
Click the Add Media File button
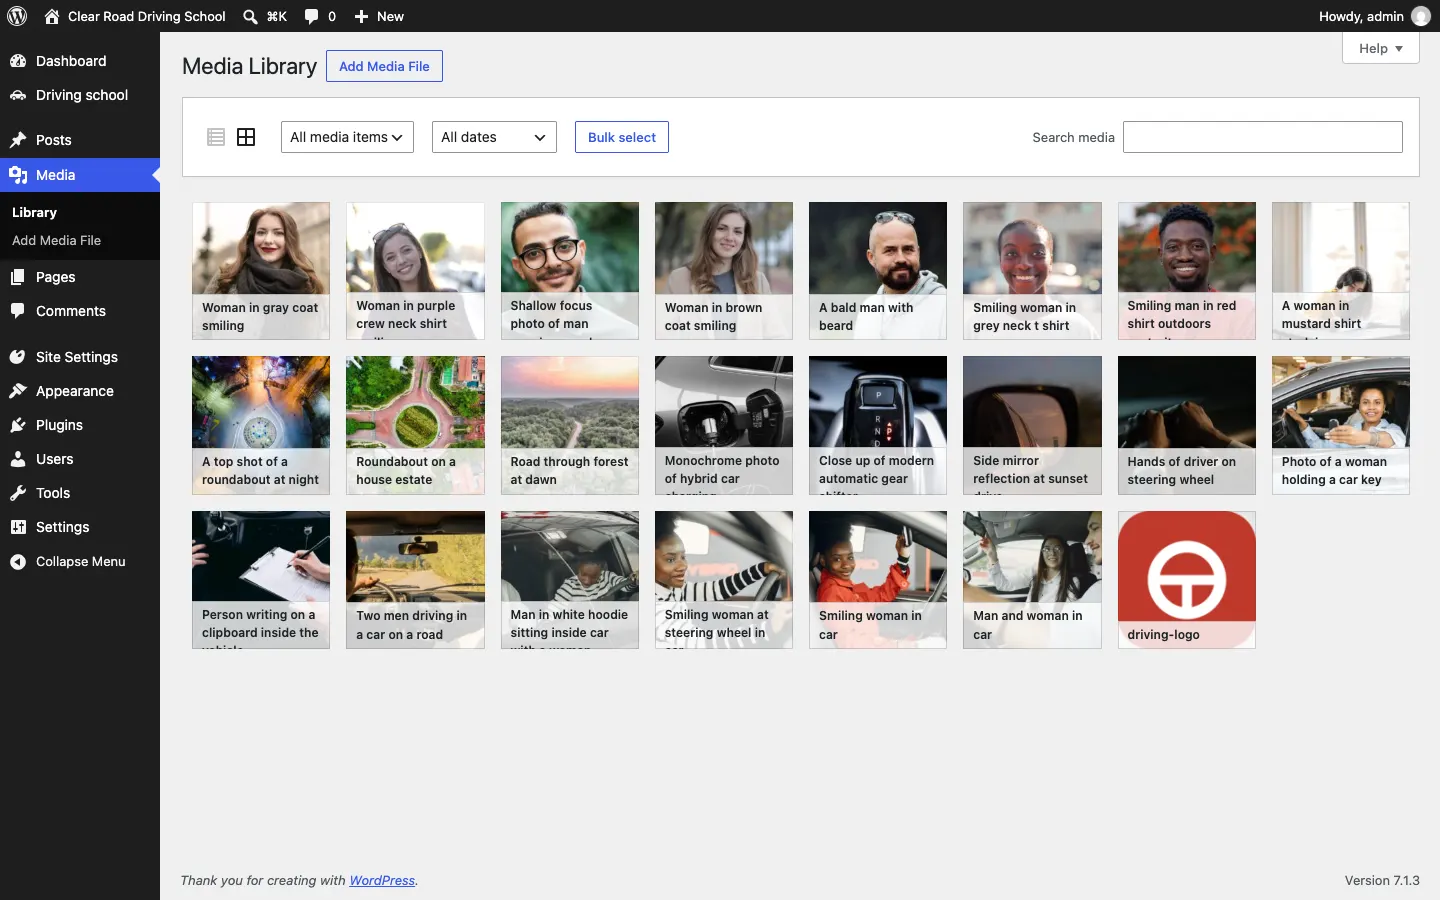coord(384,66)
